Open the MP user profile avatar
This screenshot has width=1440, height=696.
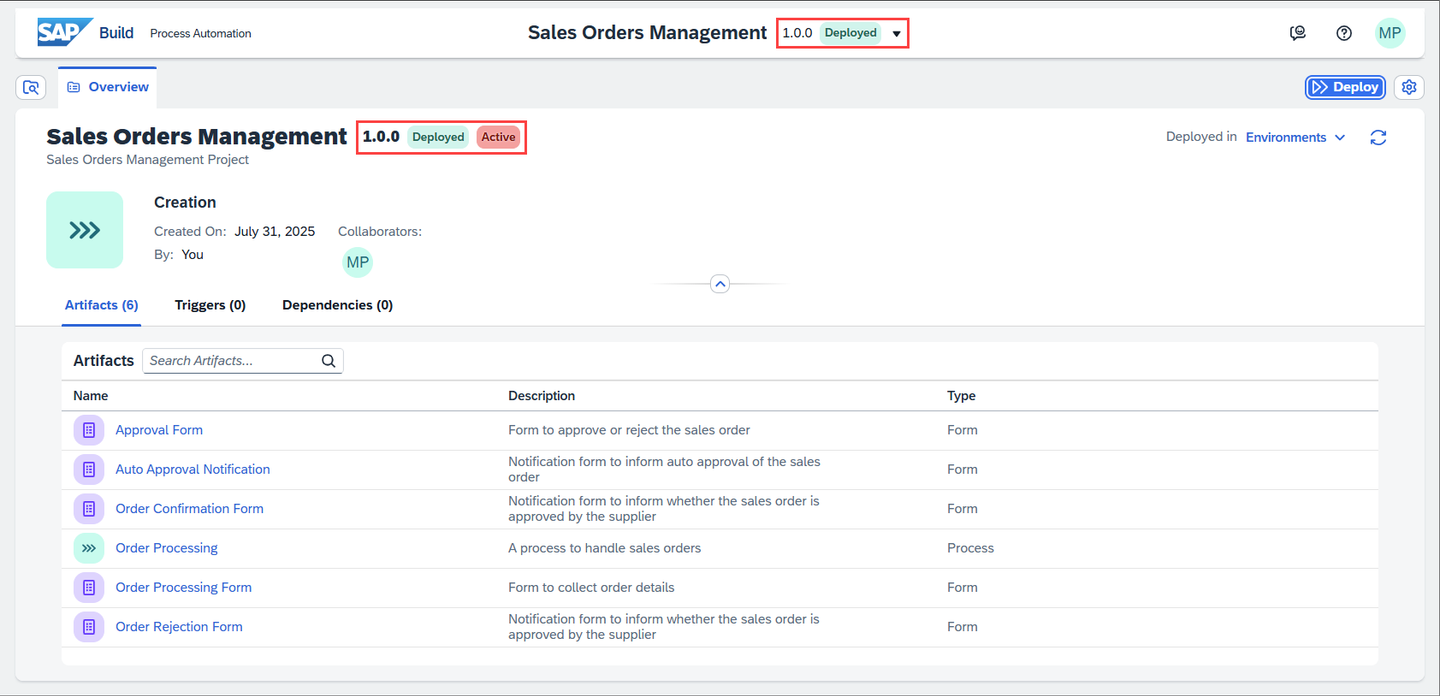coord(1390,33)
